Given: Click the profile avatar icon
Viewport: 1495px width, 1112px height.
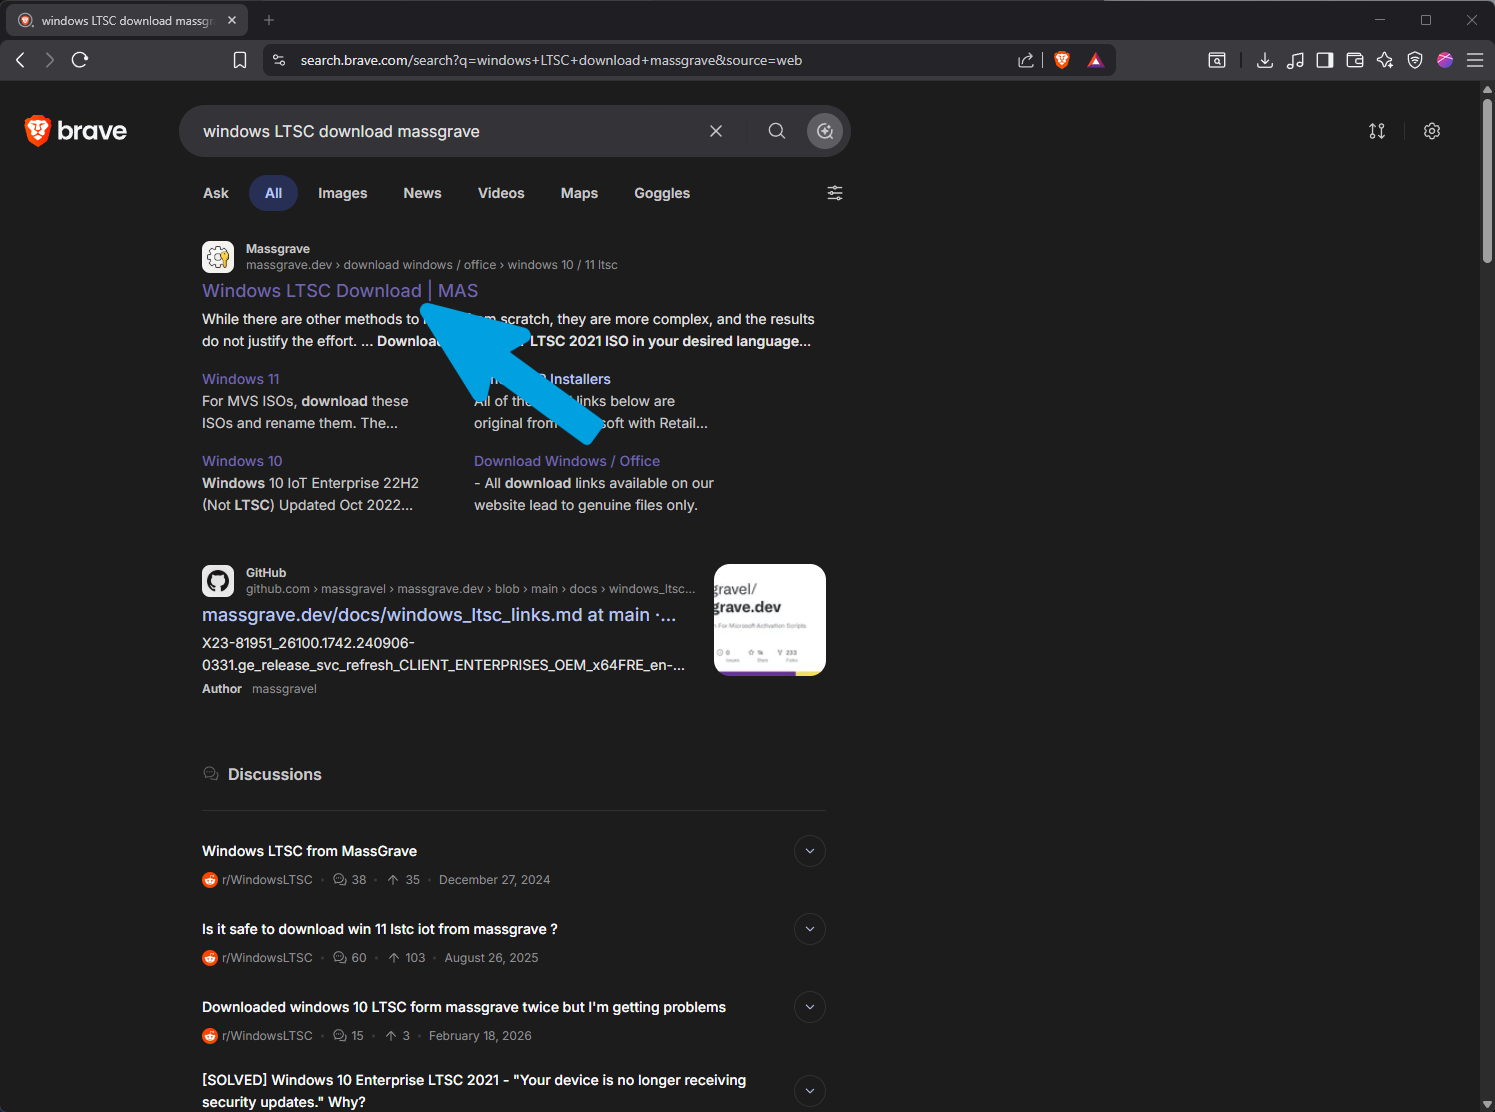Looking at the screenshot, I should (x=1445, y=60).
